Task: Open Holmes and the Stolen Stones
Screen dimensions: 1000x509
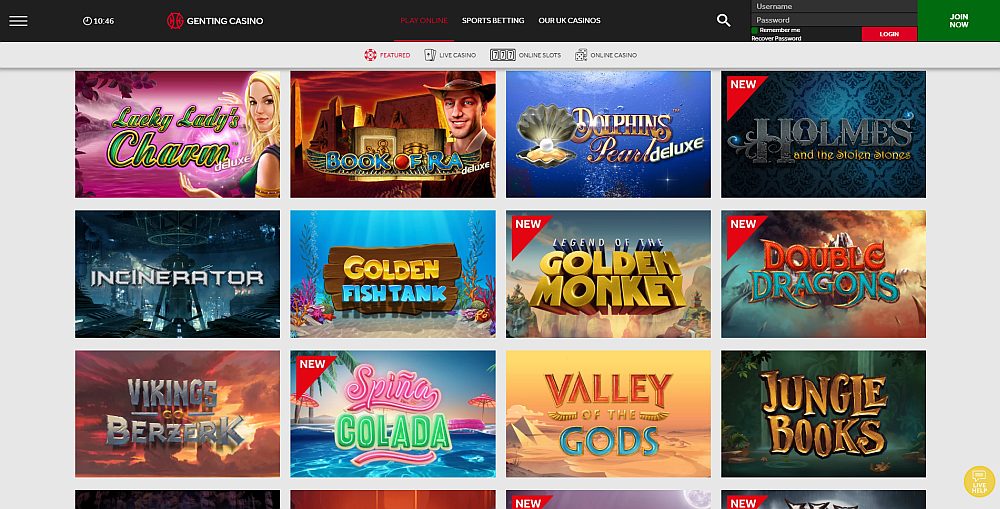Action: 823,134
